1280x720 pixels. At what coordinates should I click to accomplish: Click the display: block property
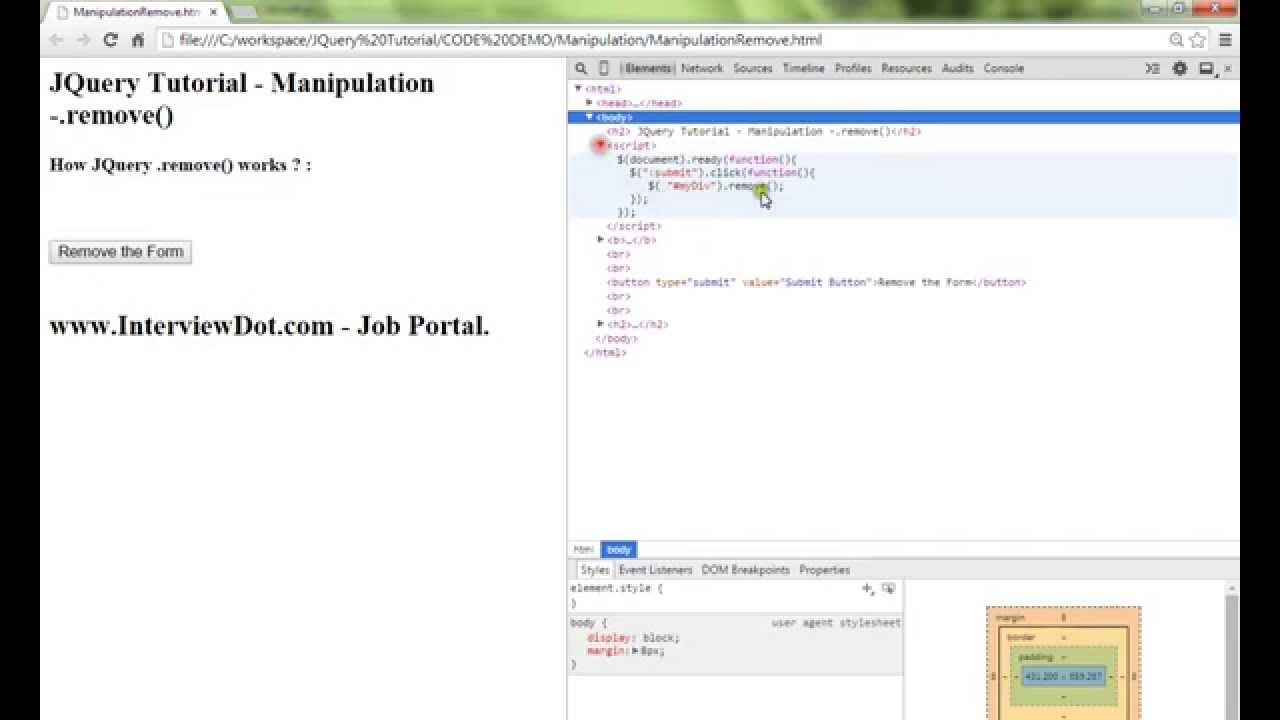click(633, 637)
